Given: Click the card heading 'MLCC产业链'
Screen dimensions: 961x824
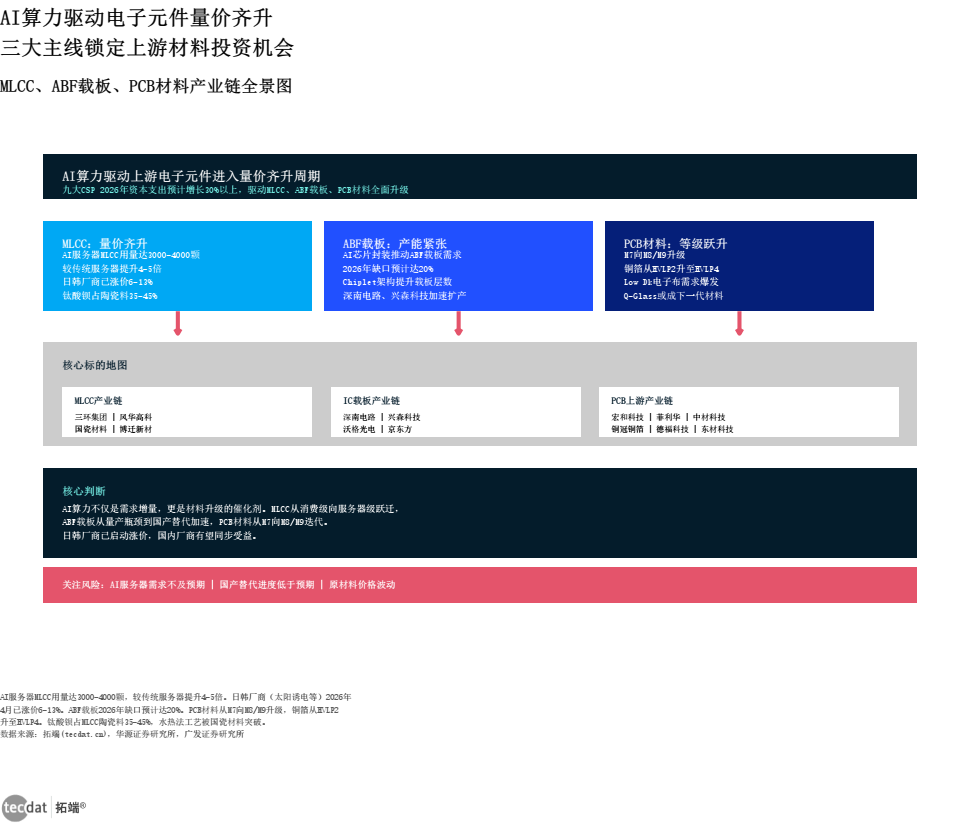Looking at the screenshot, I should (98, 401).
